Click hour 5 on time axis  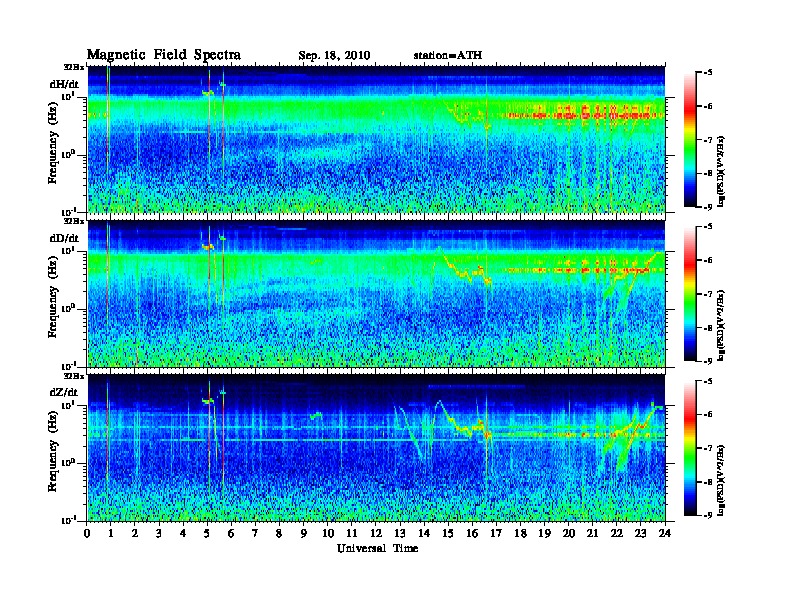[208, 534]
